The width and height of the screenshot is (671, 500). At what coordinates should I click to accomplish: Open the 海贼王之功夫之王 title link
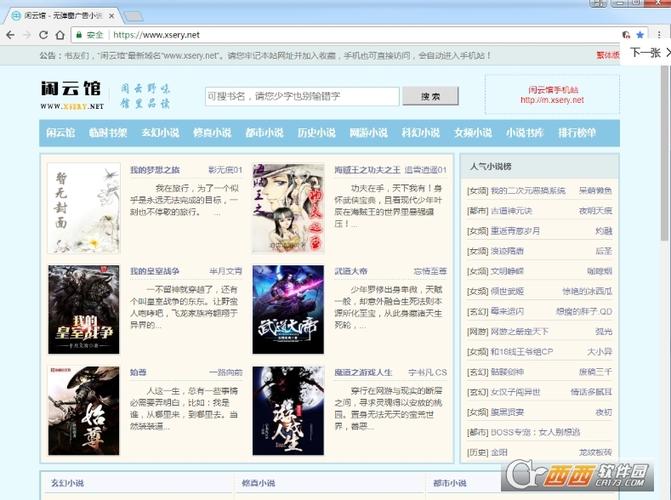click(x=367, y=170)
